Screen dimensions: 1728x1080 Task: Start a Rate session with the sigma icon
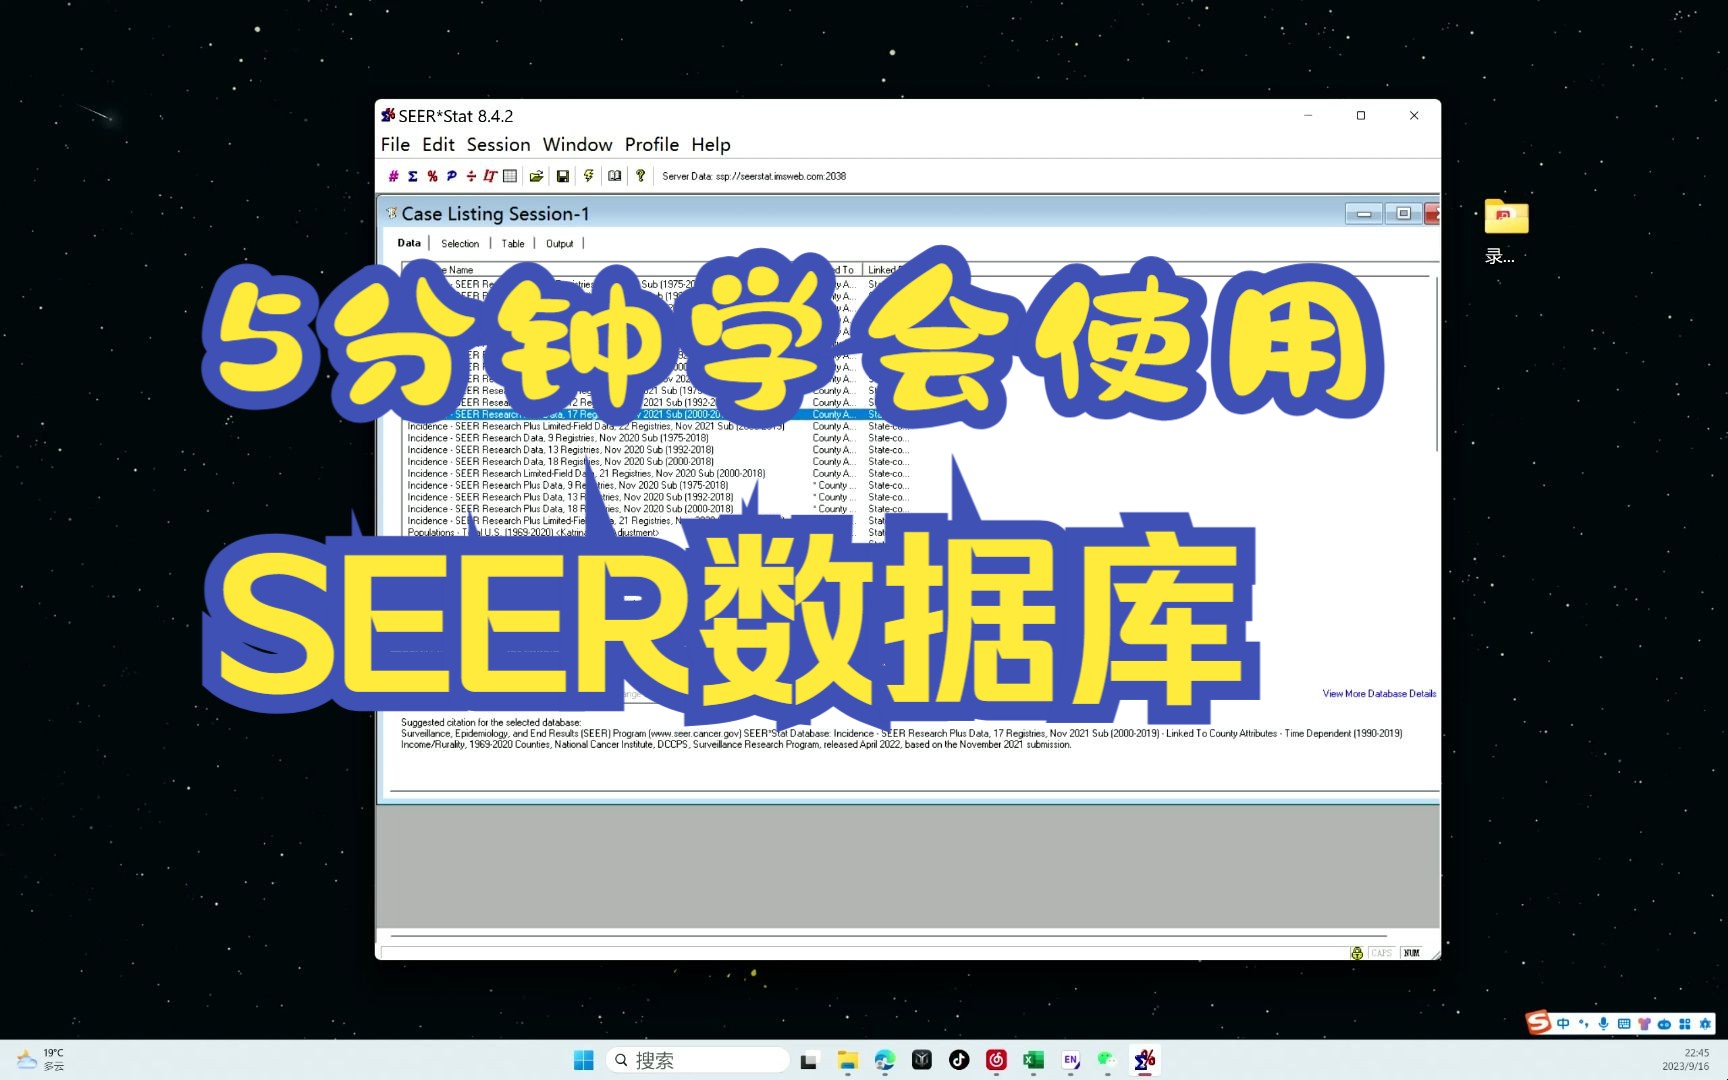pos(412,176)
